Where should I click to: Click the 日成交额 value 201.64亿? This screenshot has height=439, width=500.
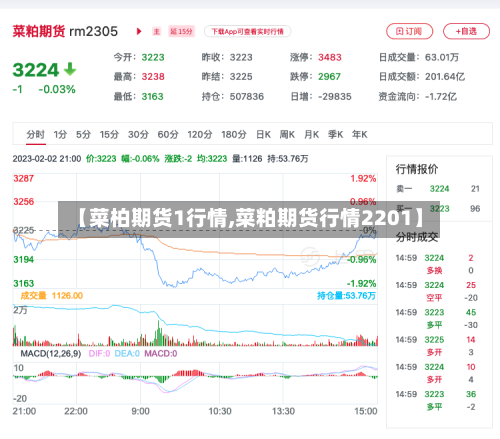tap(445, 77)
